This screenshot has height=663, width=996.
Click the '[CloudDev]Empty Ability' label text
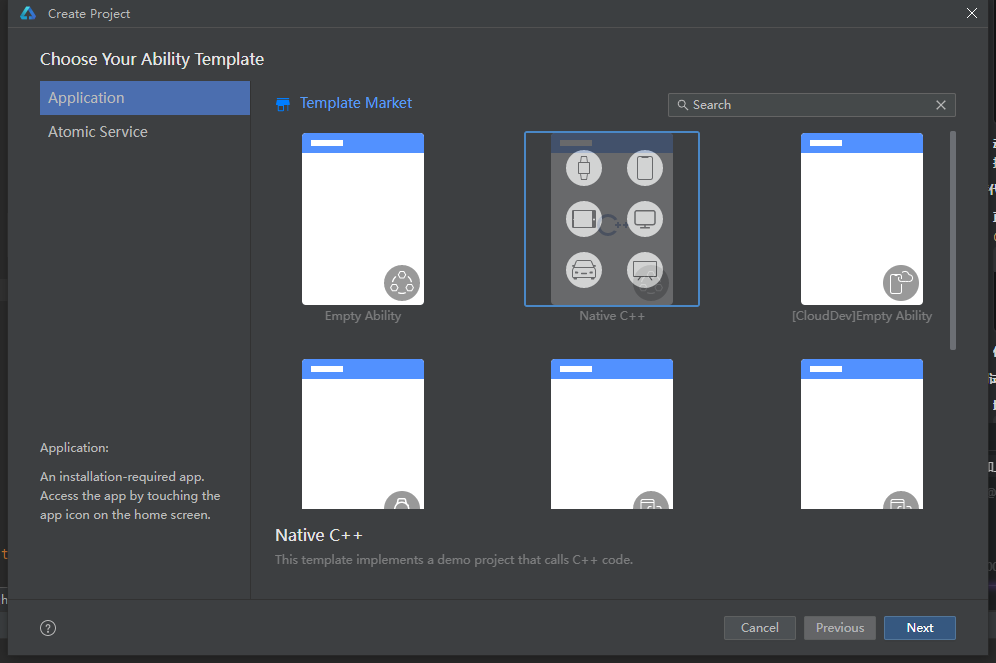pyautogui.click(x=862, y=316)
